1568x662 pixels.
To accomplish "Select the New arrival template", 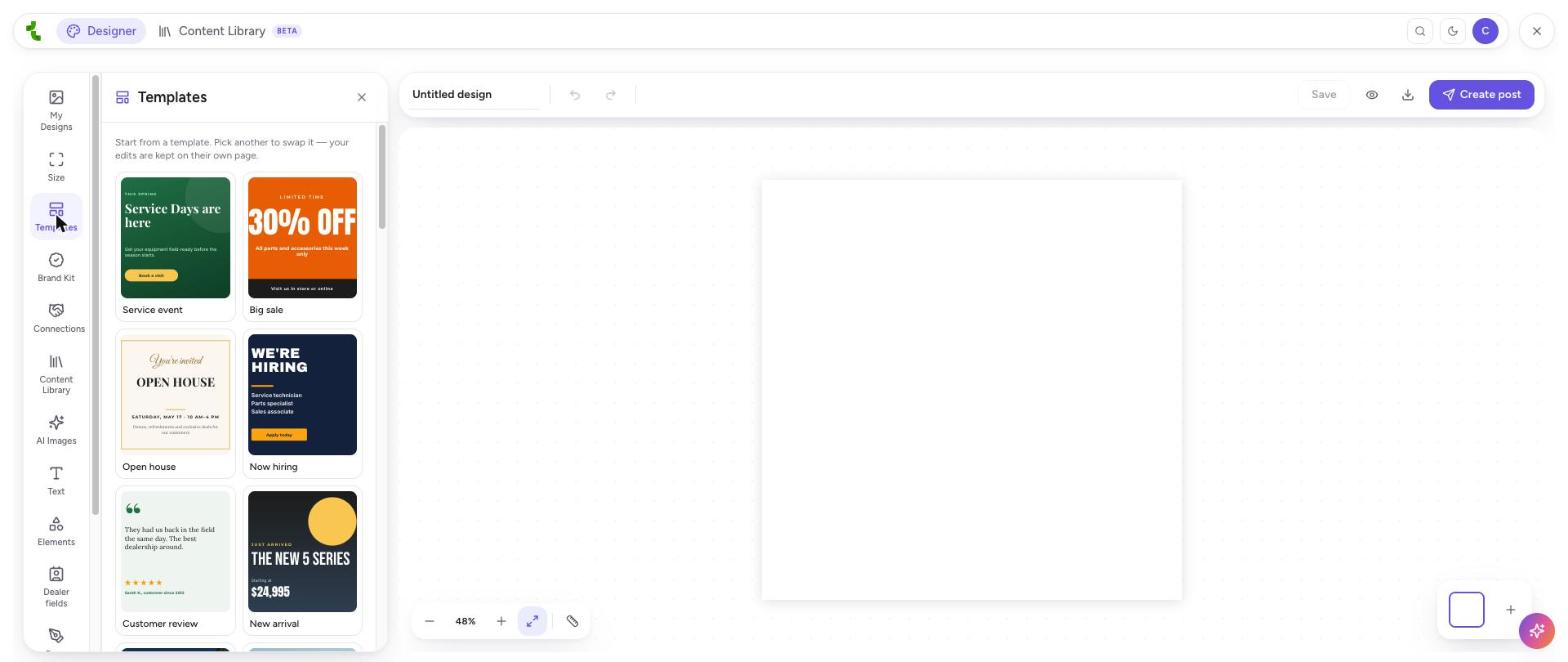I will click(x=302, y=561).
